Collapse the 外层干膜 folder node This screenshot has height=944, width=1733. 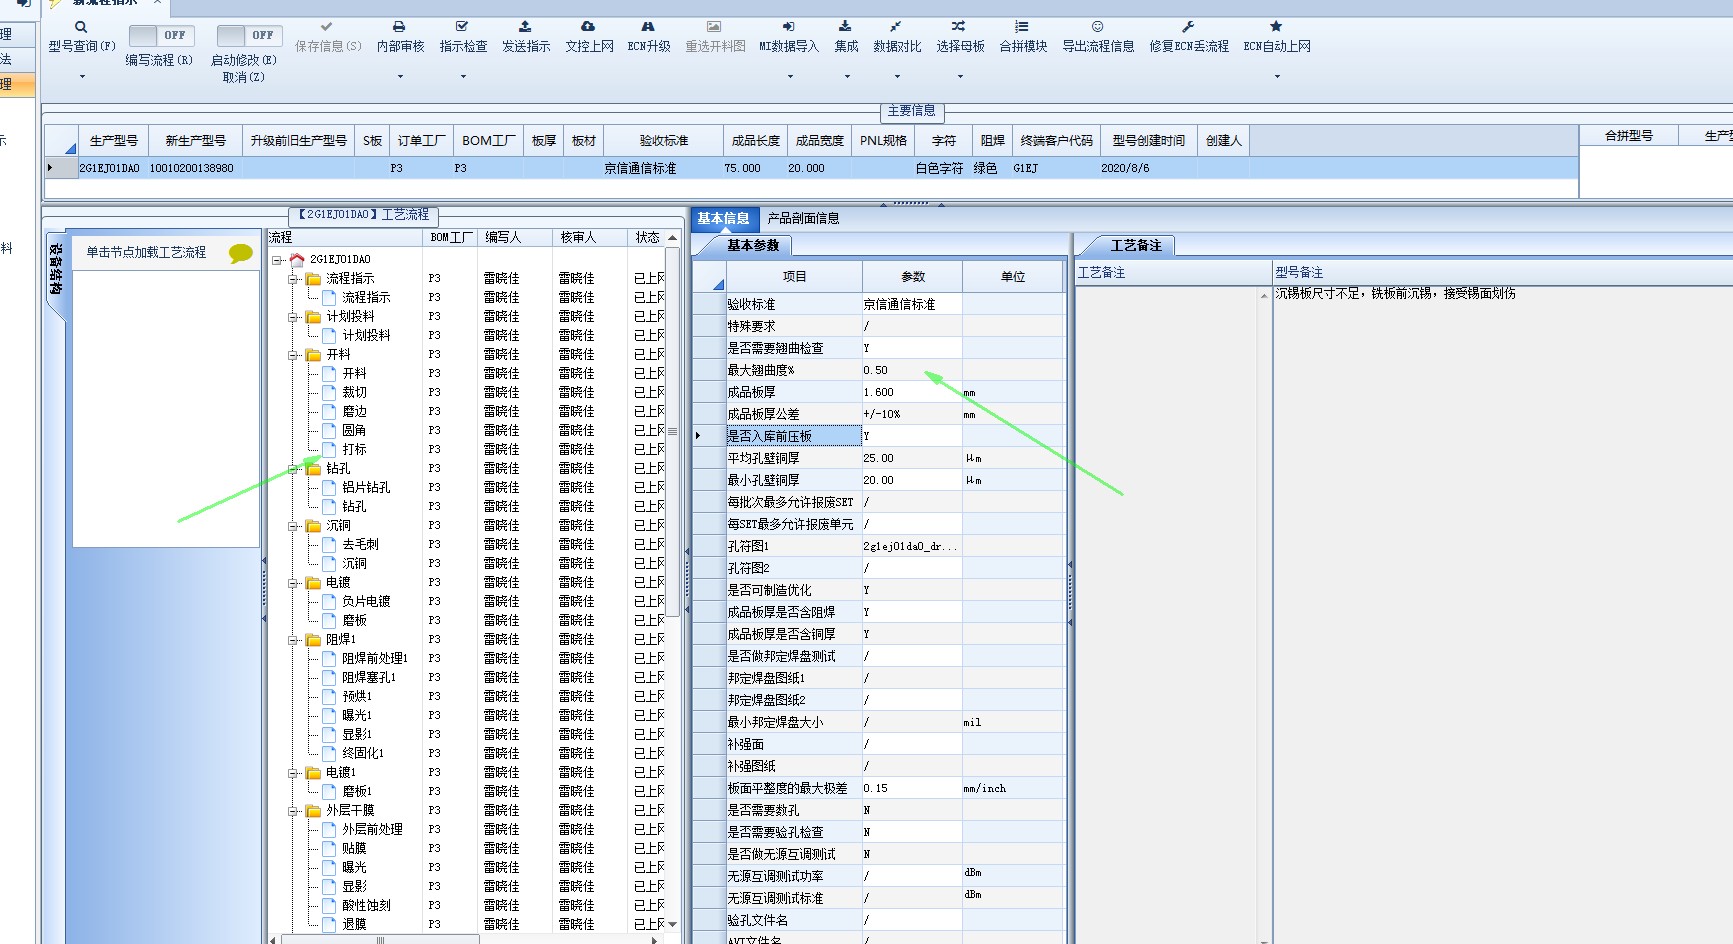(294, 811)
